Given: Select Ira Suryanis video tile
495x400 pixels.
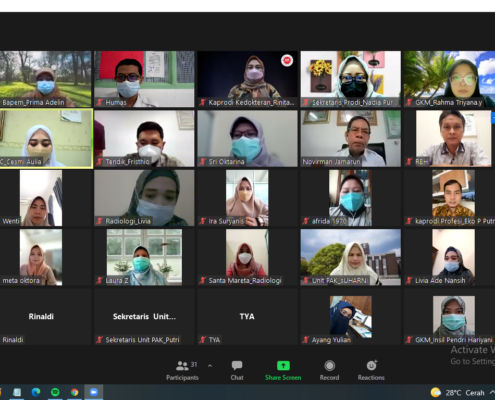Looking at the screenshot, I should (247, 198).
